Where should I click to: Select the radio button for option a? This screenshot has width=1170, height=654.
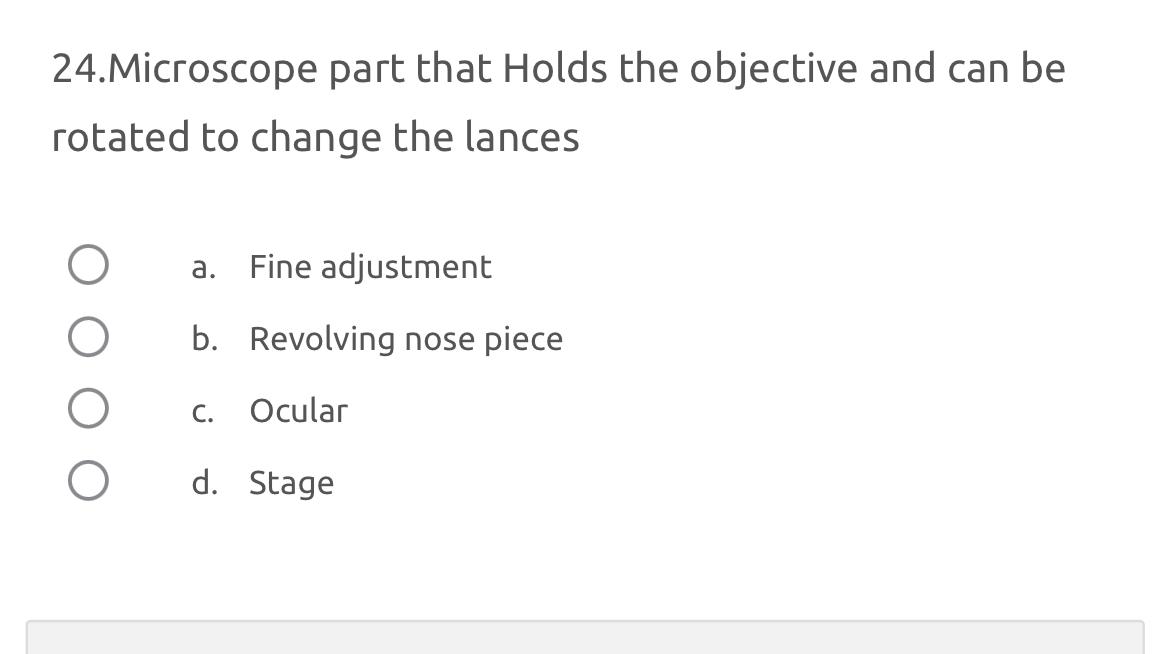point(88,265)
